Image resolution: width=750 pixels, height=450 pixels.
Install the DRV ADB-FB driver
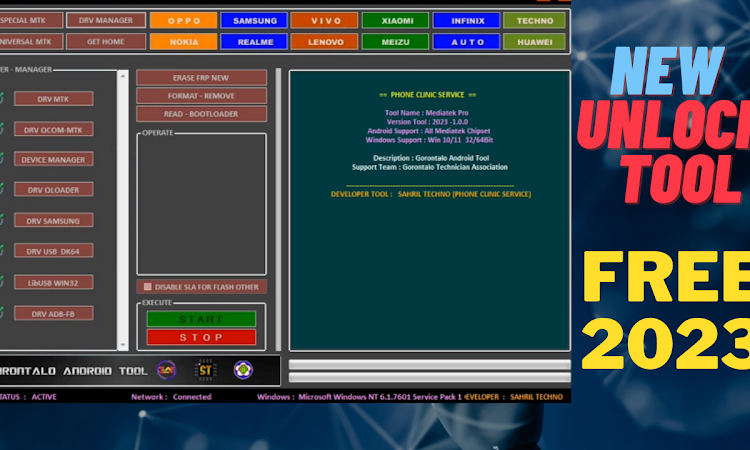click(x=54, y=314)
